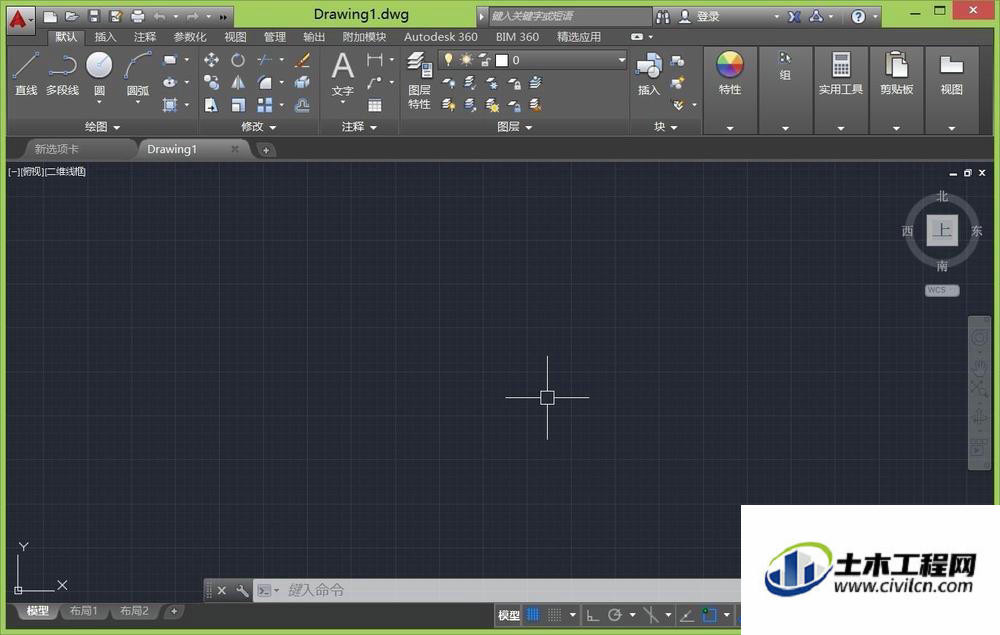Toggle object snap square icon in status bar
Viewport: 1000px width, 635px height.
click(x=709, y=615)
